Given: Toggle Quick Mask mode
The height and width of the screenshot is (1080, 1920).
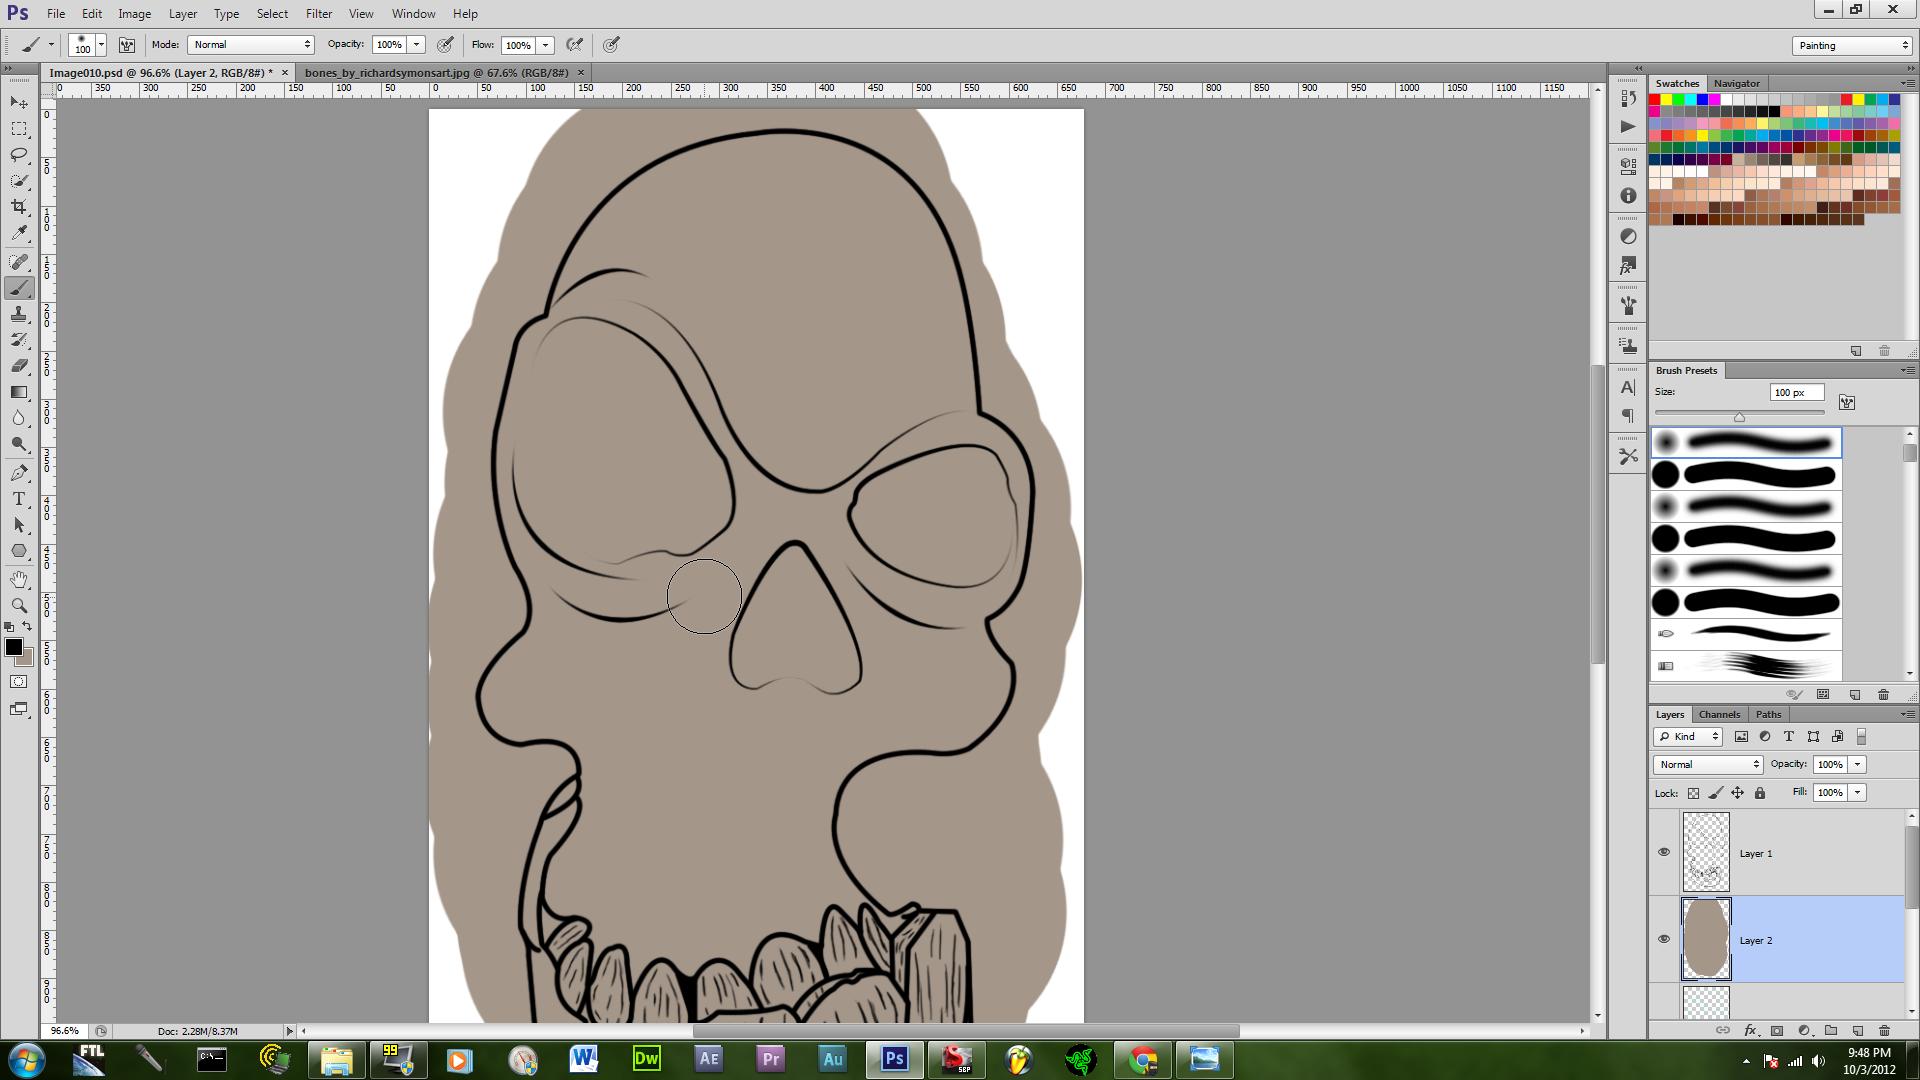Looking at the screenshot, I should click(x=19, y=682).
